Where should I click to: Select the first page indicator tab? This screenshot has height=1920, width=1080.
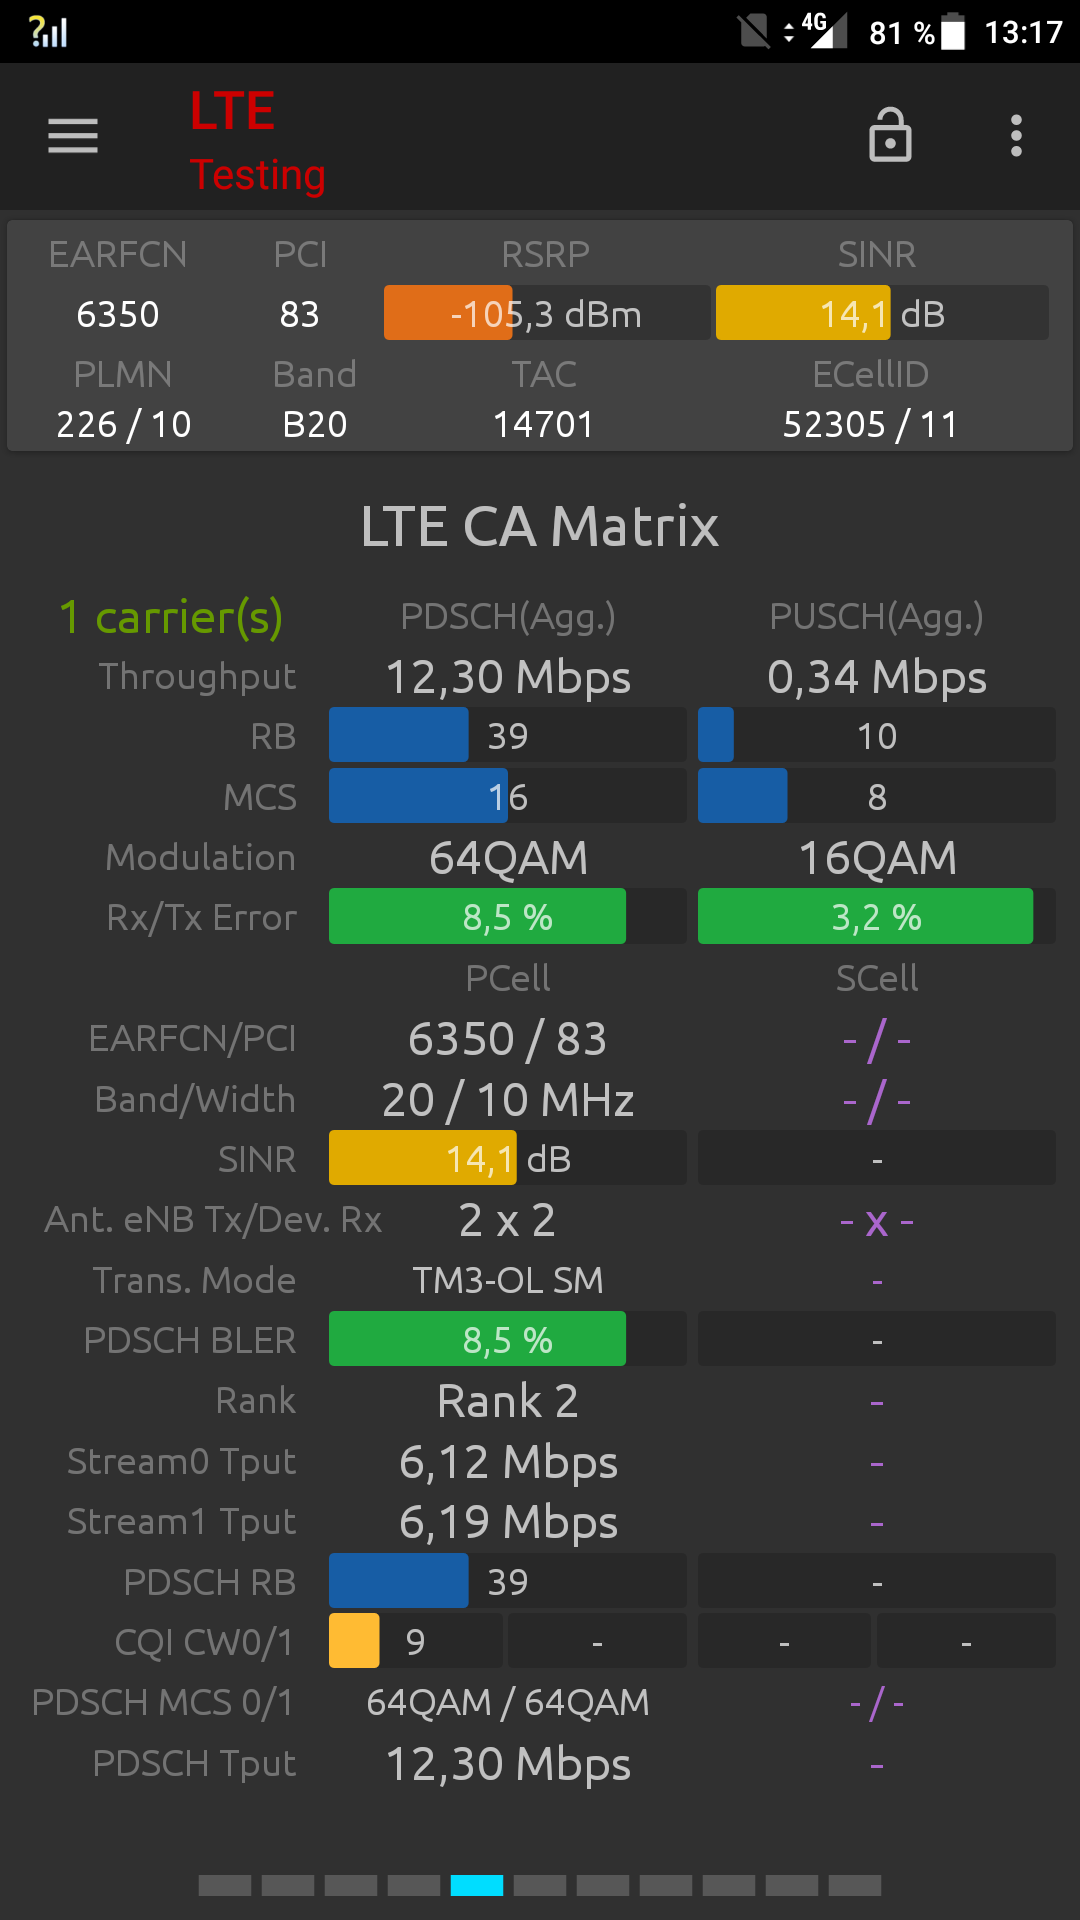click(x=225, y=1885)
